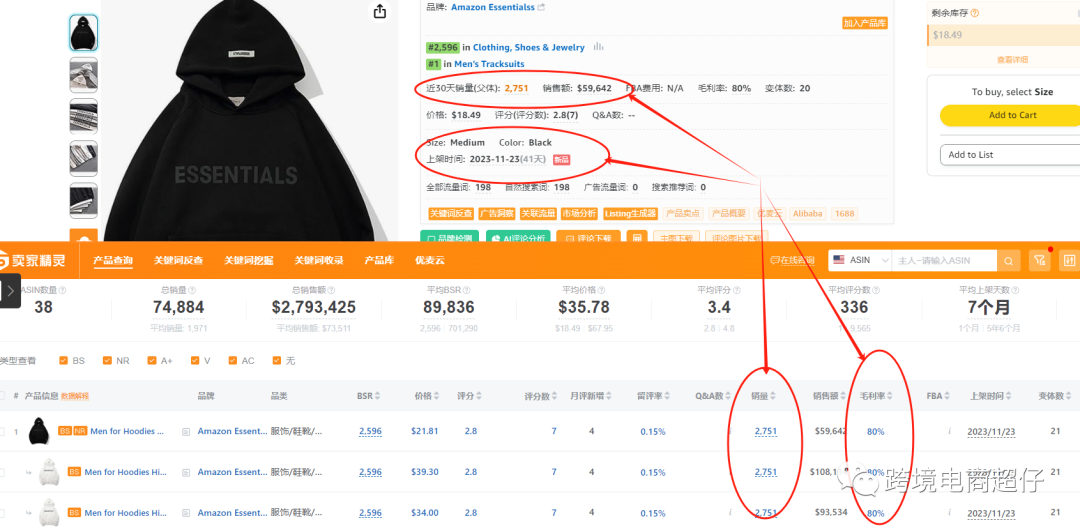
Task: Sort the table by the 价格 column arrows
Action: (435, 396)
